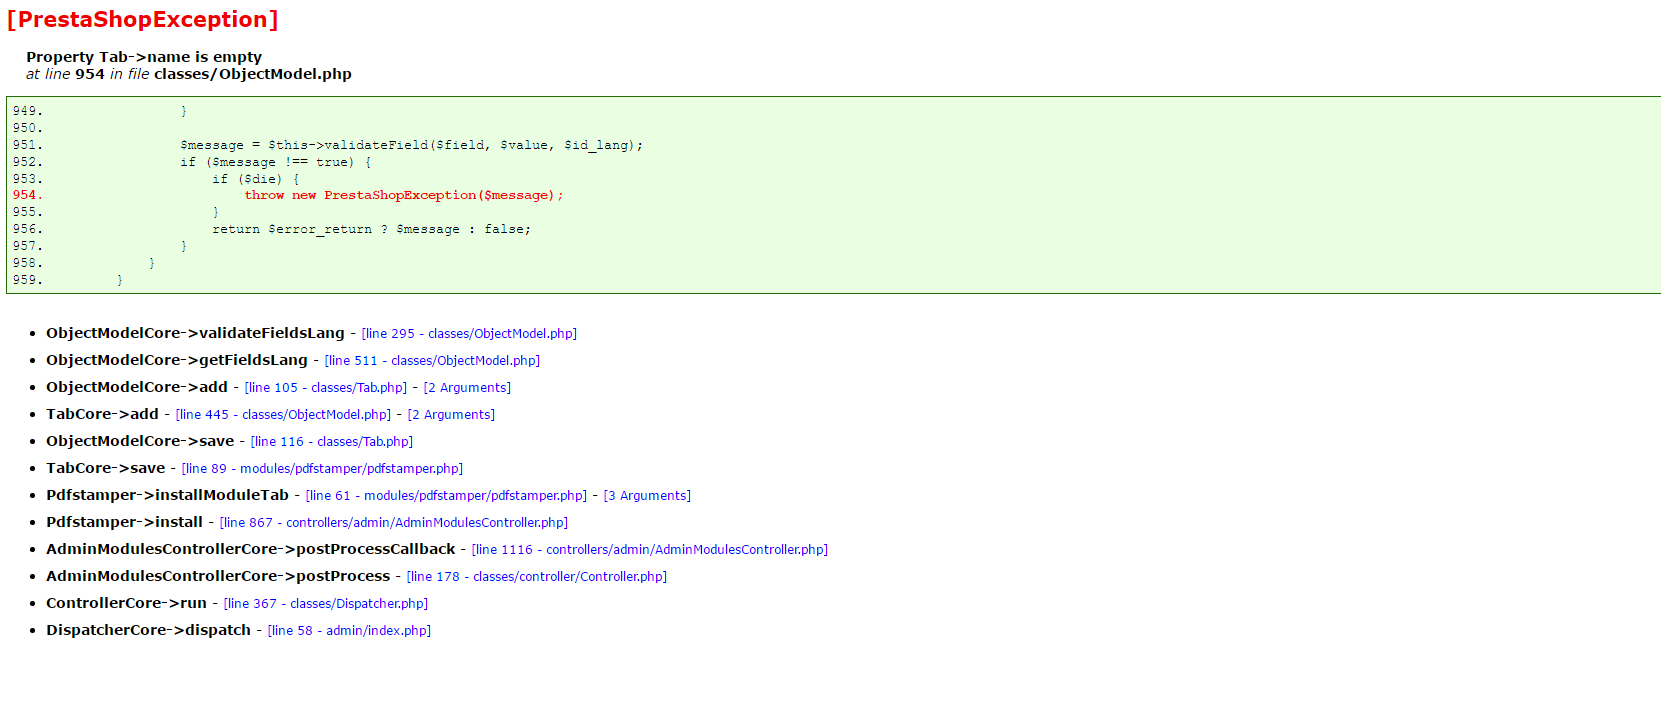Click 'at line 954 in file classes/ObjectModel.php' text
This screenshot has width=1661, height=705.
click(x=189, y=74)
